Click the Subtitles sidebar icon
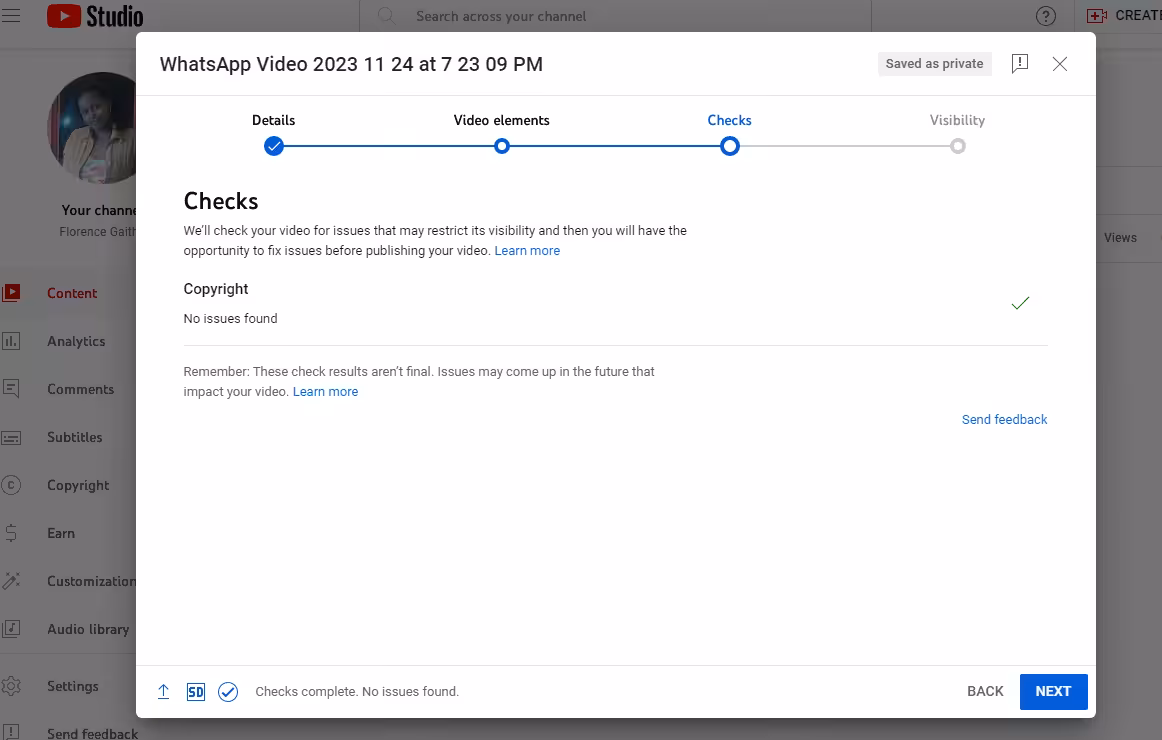Image resolution: width=1162 pixels, height=740 pixels. click(x=11, y=438)
